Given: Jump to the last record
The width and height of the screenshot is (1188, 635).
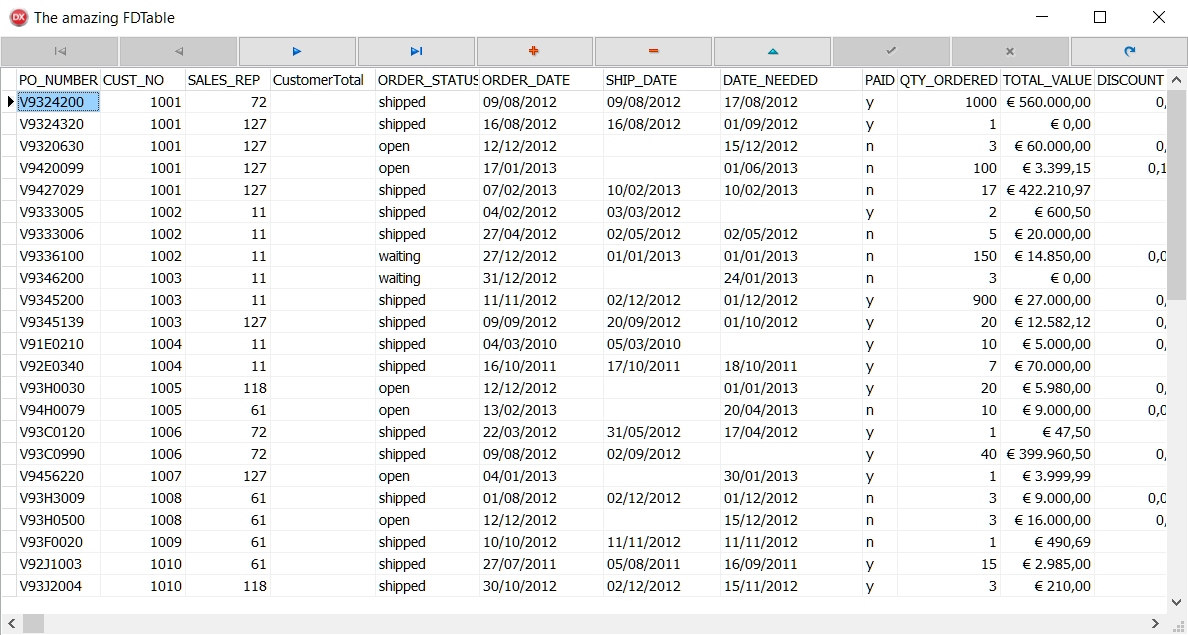Looking at the screenshot, I should tap(416, 51).
